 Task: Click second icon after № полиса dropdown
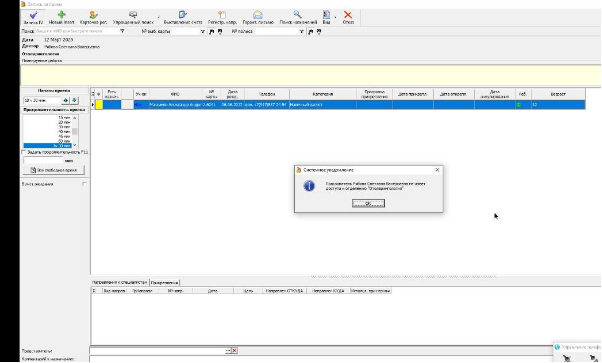(319, 31)
